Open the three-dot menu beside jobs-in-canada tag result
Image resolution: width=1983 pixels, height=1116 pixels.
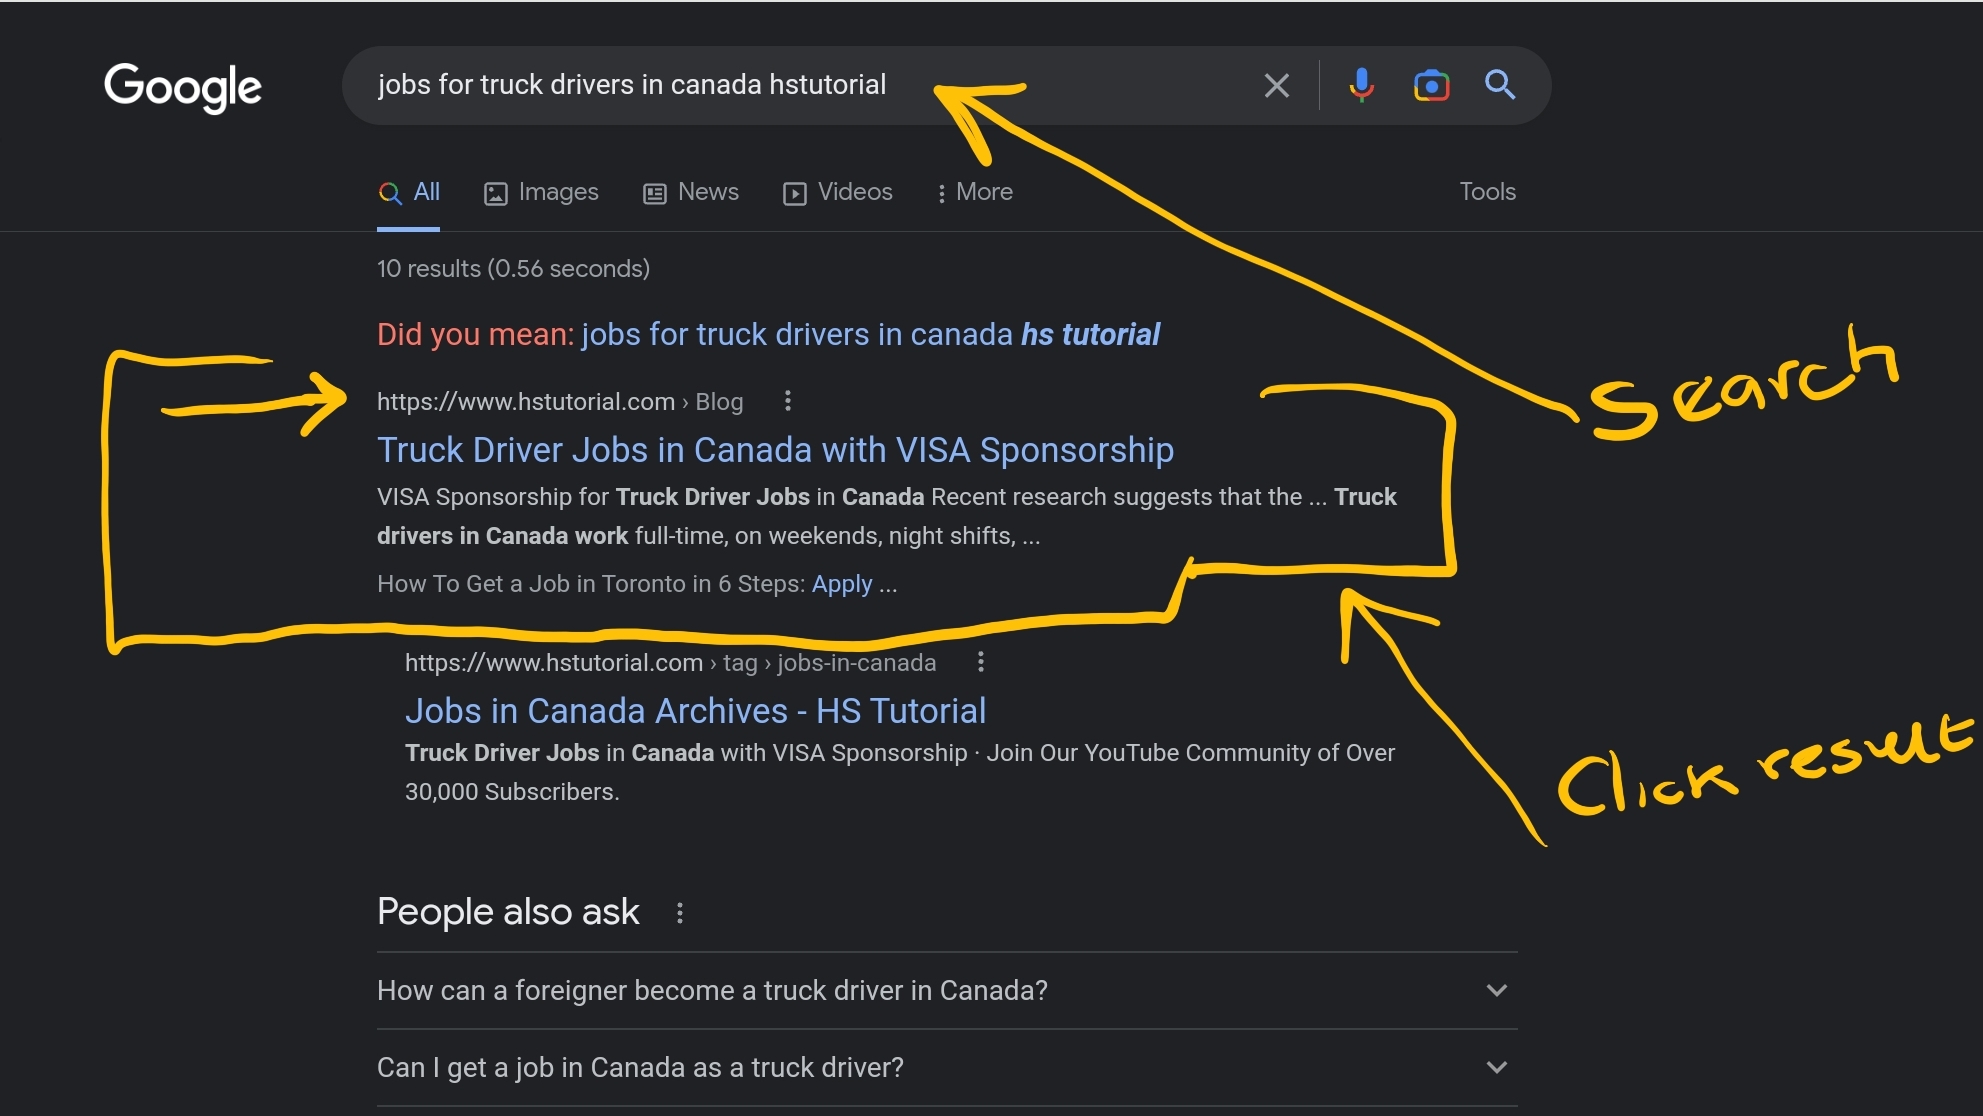coord(980,662)
